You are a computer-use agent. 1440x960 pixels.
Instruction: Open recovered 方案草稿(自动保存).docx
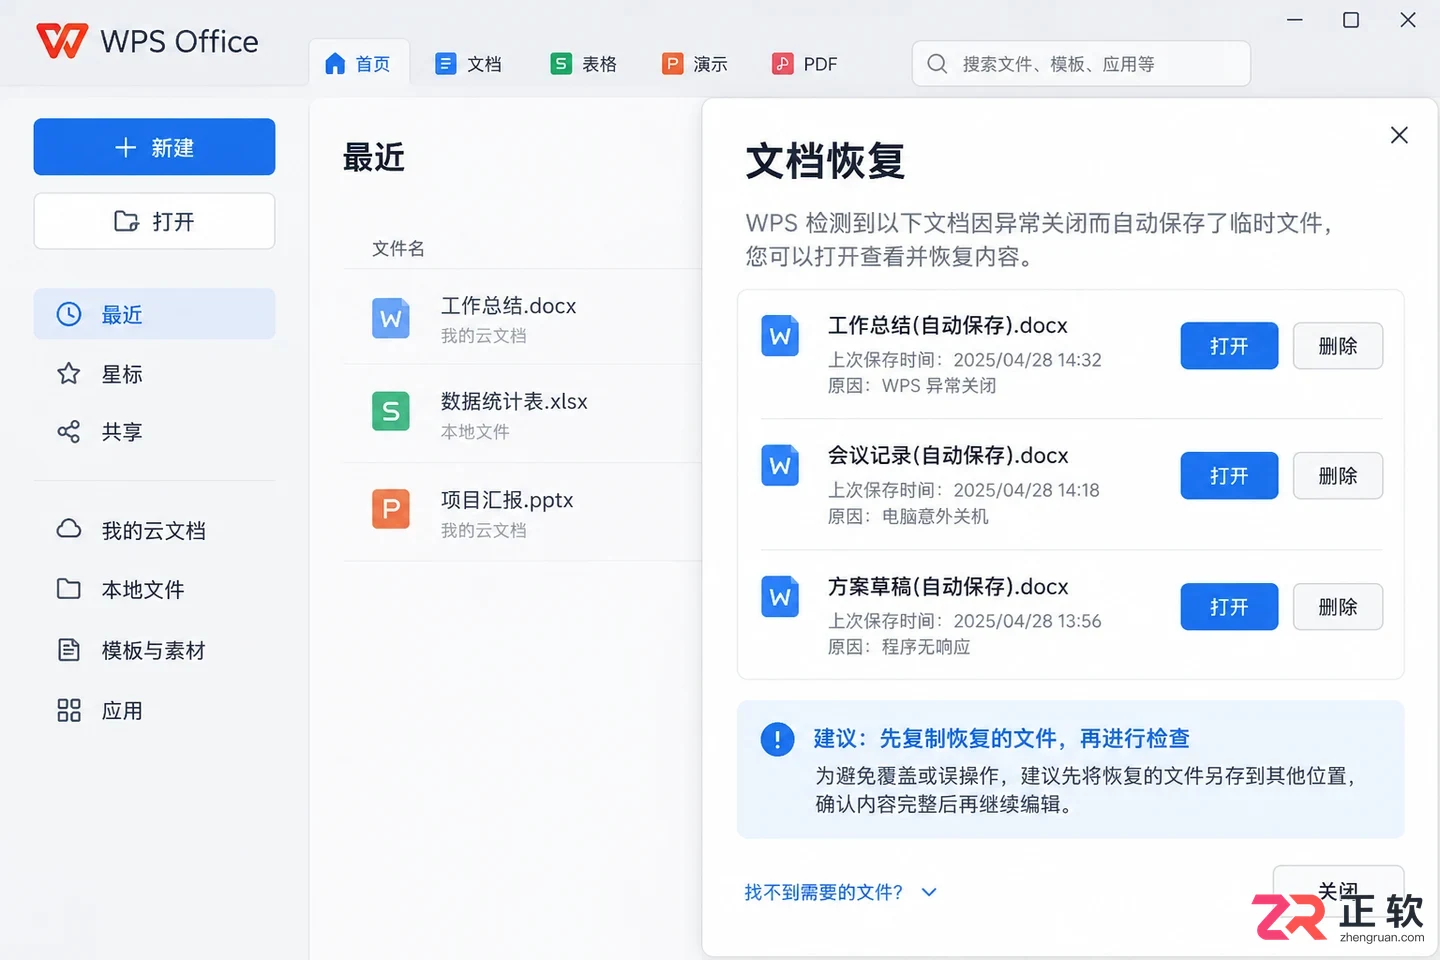[x=1229, y=607]
